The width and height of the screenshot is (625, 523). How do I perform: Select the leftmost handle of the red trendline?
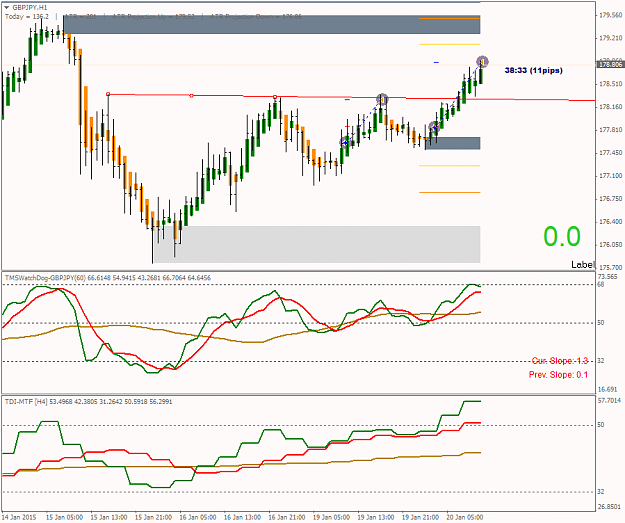(108, 94)
